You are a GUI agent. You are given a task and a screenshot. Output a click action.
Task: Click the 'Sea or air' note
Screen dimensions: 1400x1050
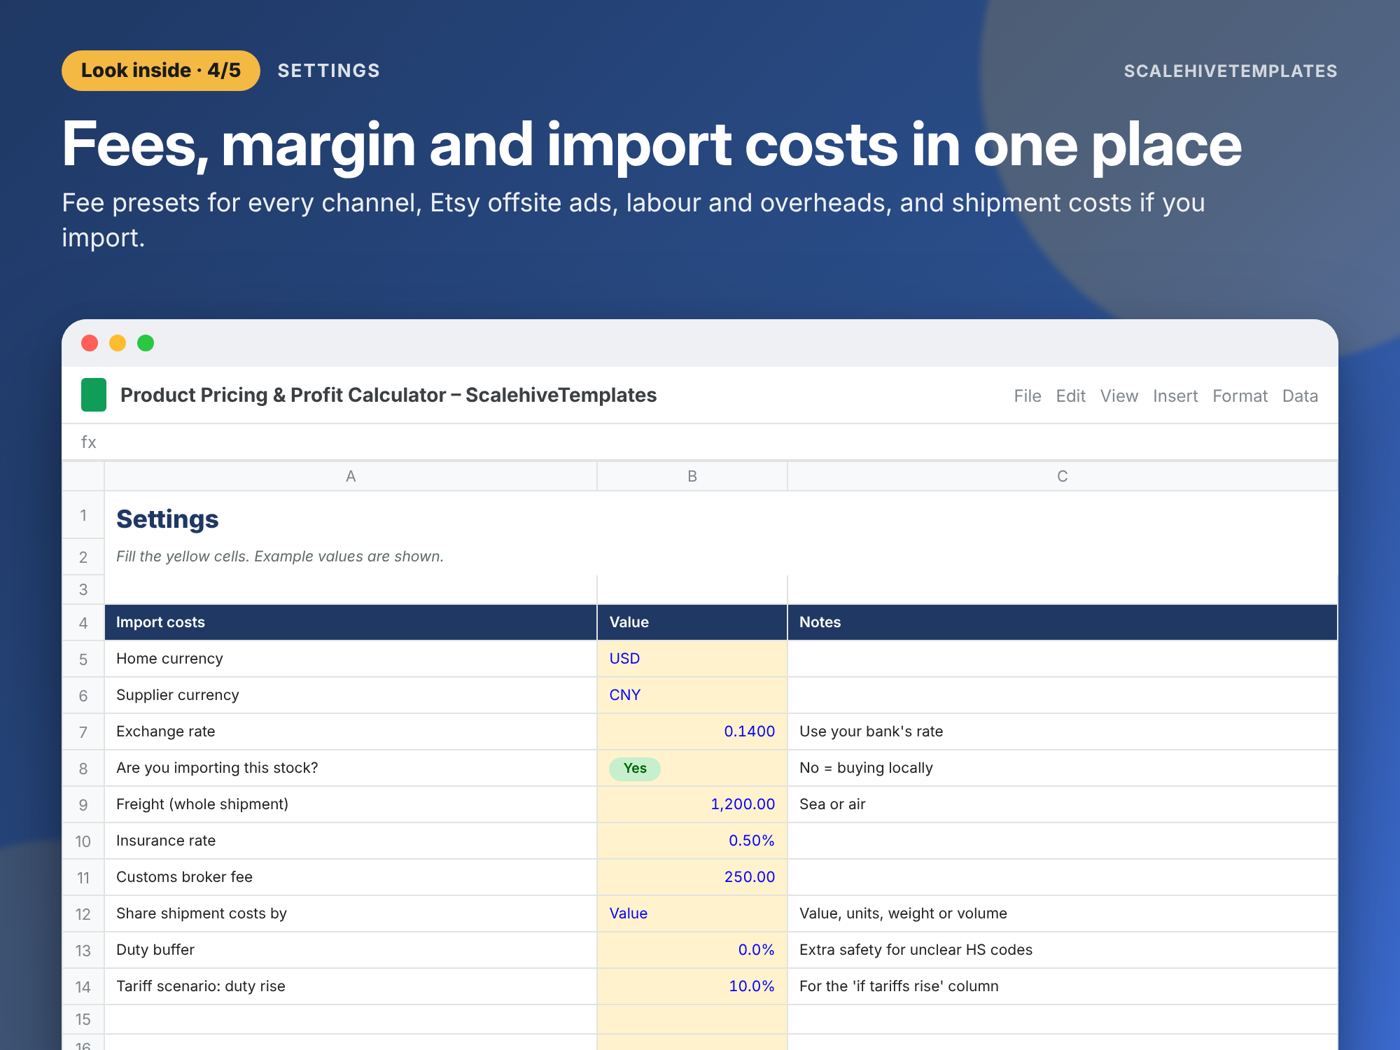tap(832, 804)
